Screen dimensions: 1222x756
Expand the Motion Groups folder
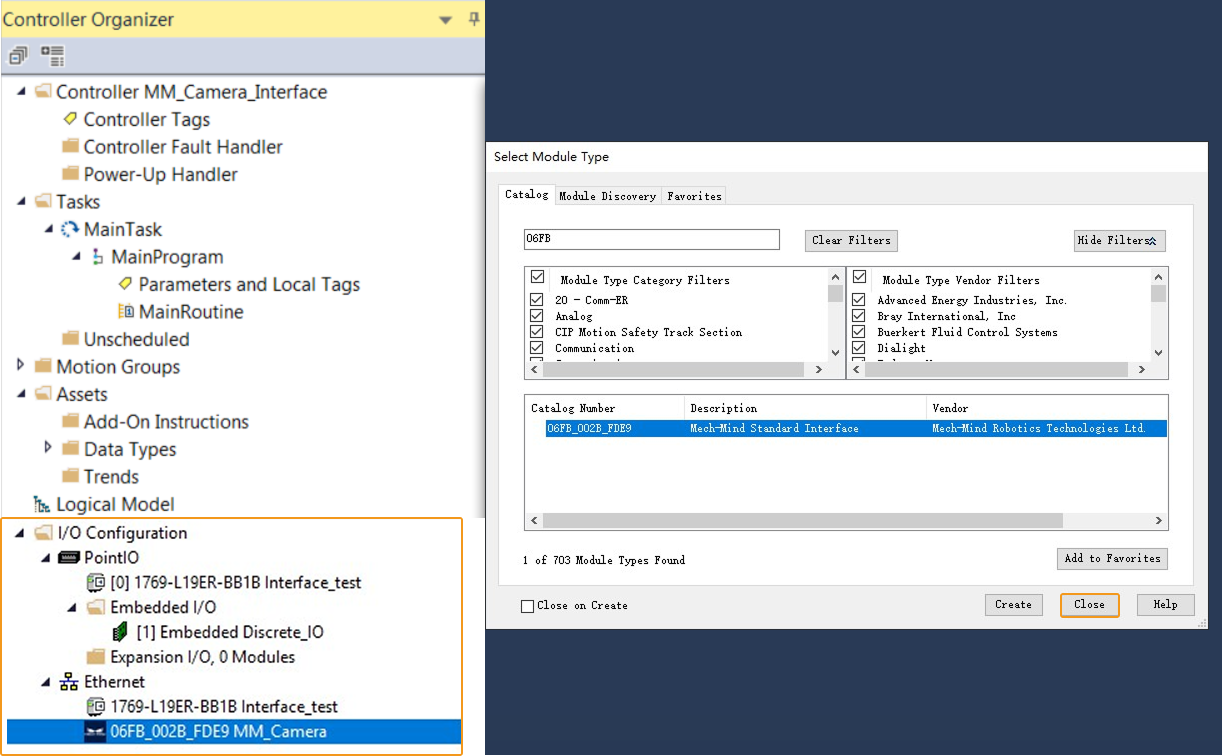[21, 366]
